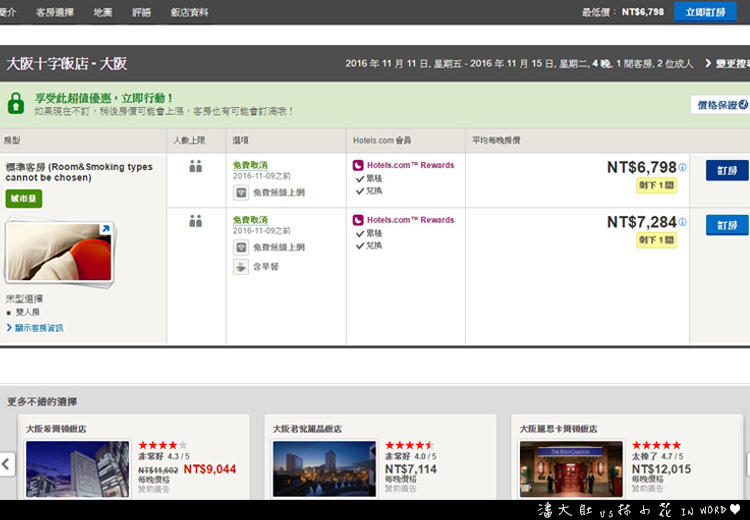
Task: Click the 價格保證 price guarantee button
Action: click(x=719, y=105)
